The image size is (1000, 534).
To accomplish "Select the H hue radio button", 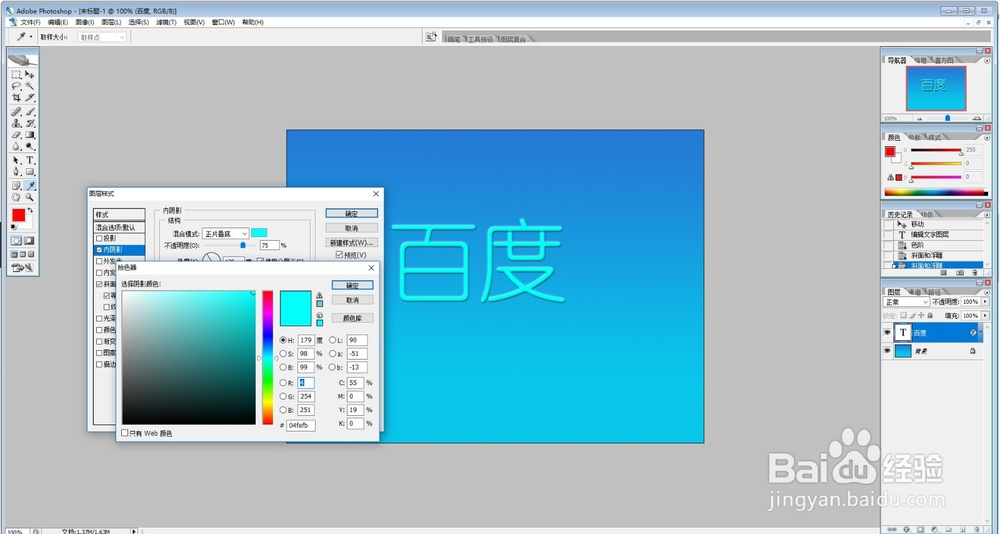I will coord(283,340).
